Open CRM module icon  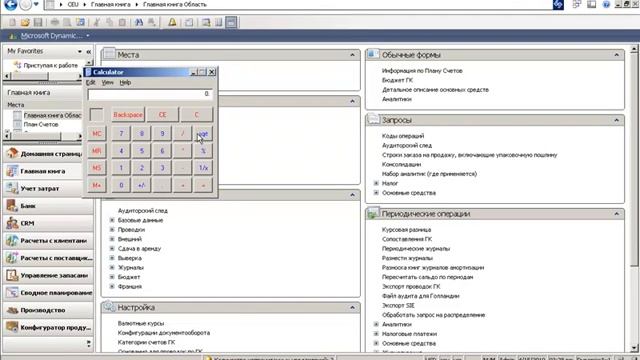click(x=12, y=223)
